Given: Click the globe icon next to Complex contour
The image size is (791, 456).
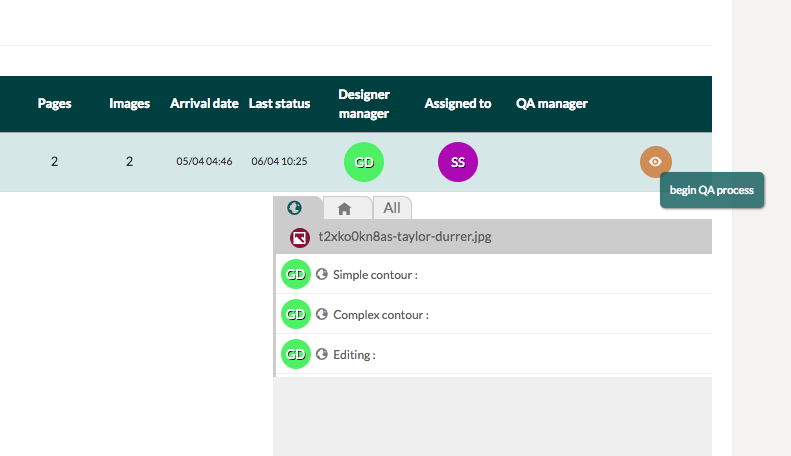Looking at the screenshot, I should coord(322,314).
